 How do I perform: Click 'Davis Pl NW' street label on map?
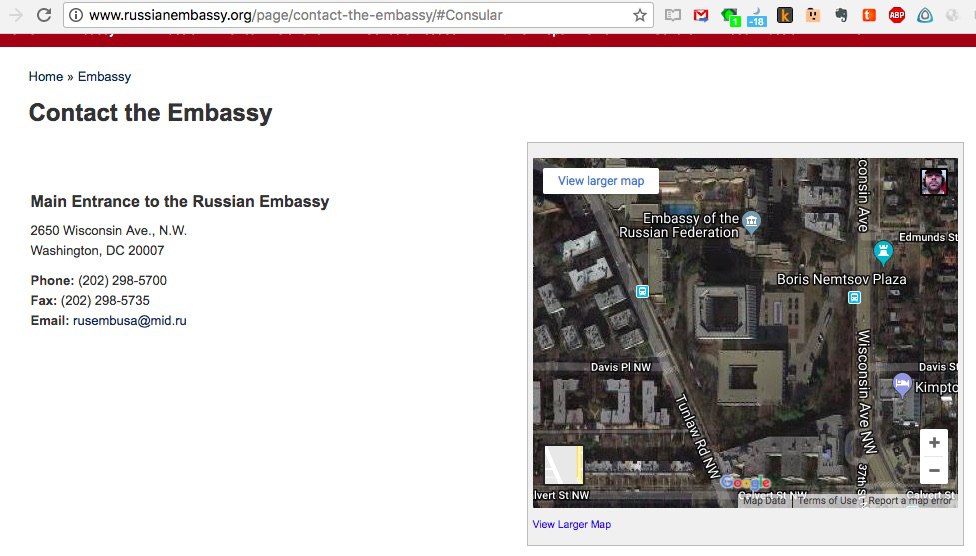coord(621,367)
